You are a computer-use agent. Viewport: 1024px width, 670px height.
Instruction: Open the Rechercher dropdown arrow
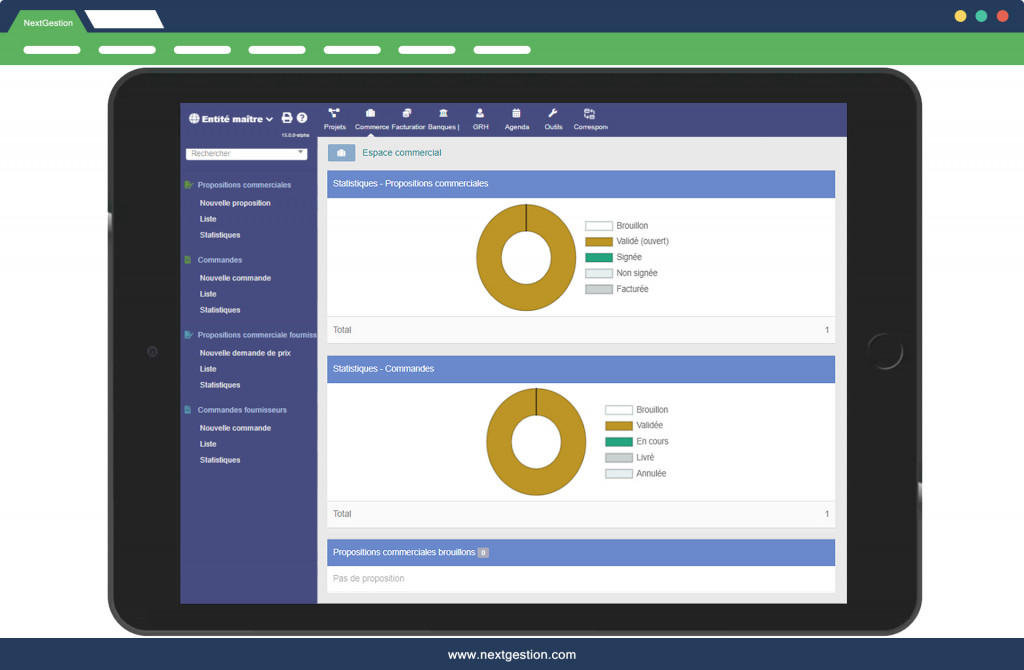coord(300,152)
